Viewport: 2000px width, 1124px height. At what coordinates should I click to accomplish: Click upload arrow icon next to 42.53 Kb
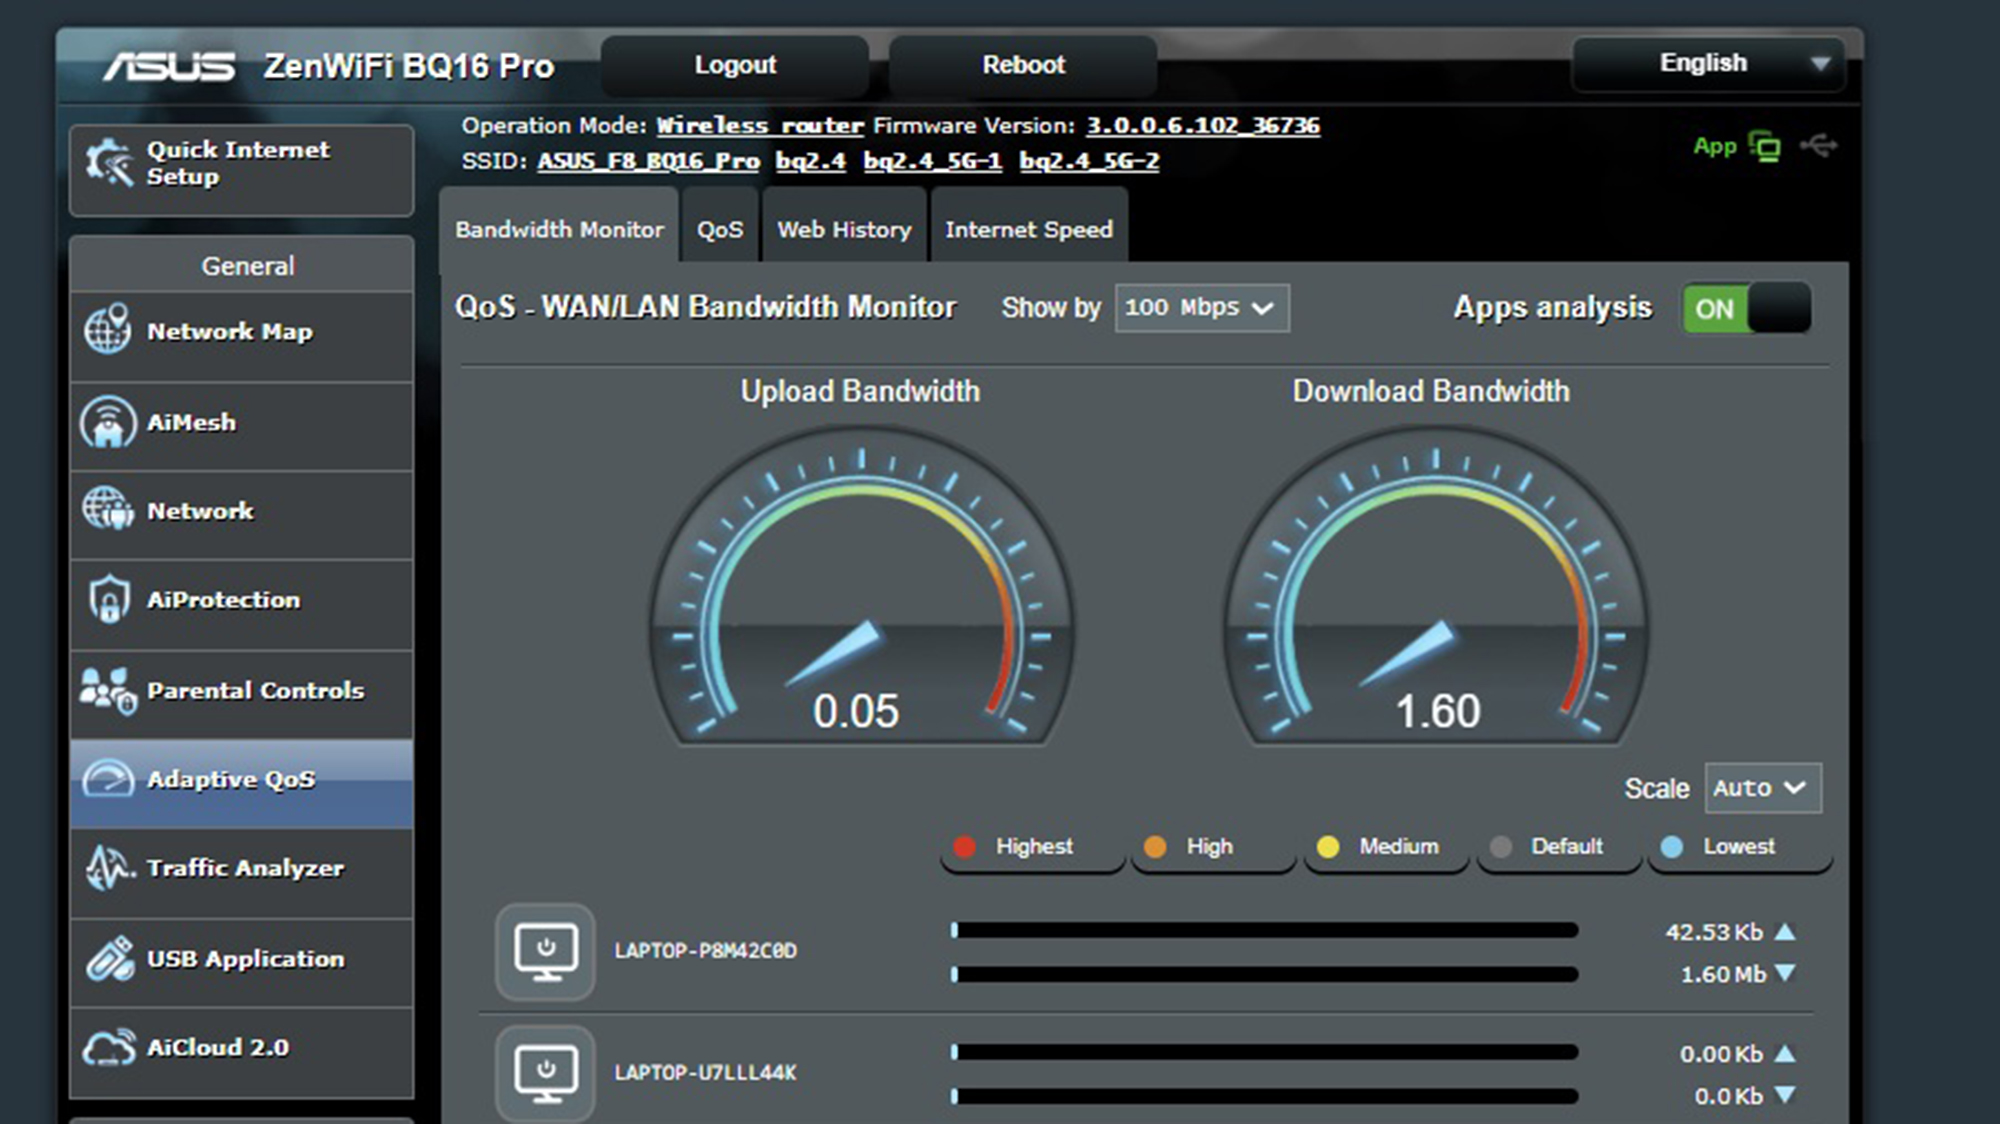tap(1785, 932)
